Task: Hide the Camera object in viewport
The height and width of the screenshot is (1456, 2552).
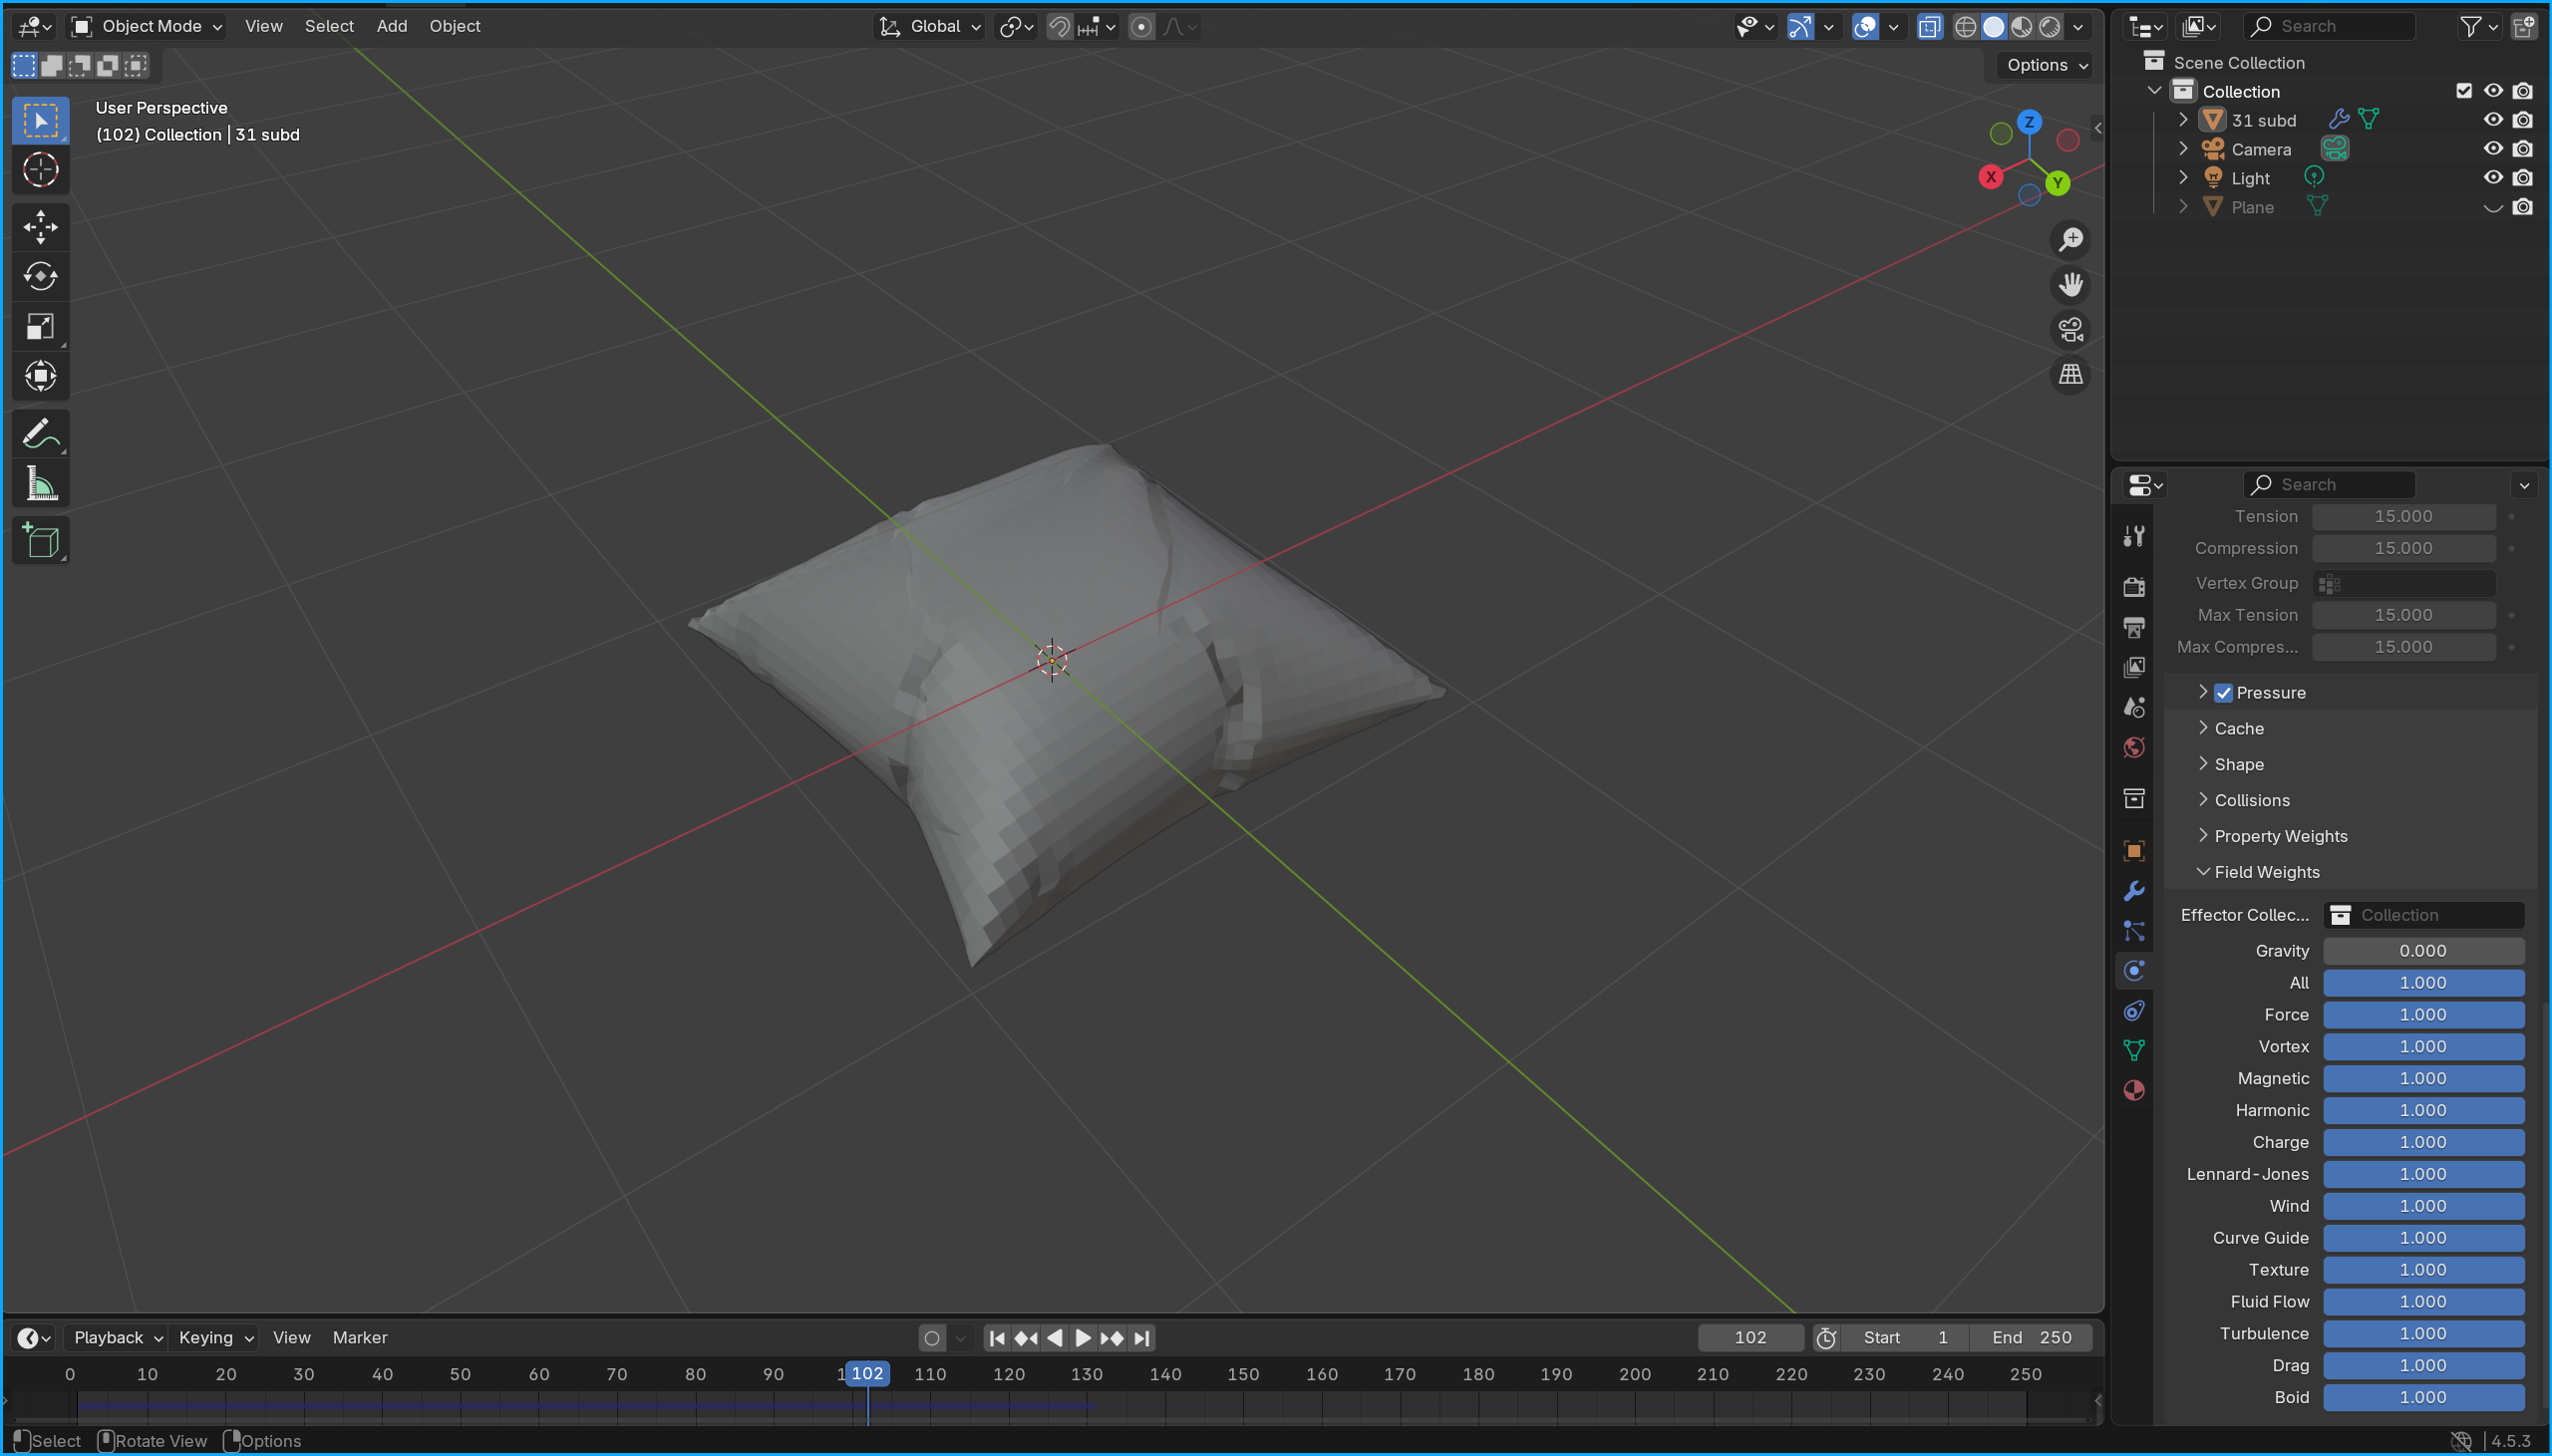Action: click(2493, 149)
